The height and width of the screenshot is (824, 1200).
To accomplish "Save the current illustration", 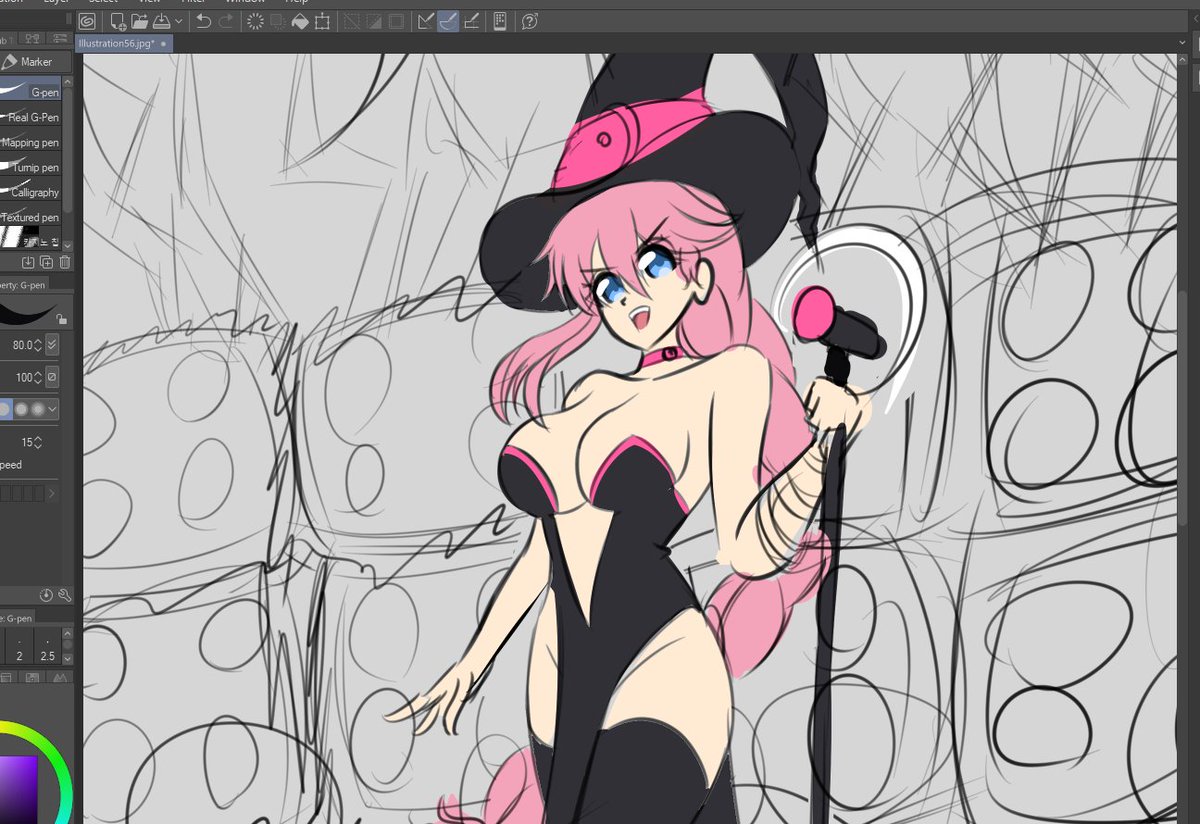I will click(x=160, y=21).
